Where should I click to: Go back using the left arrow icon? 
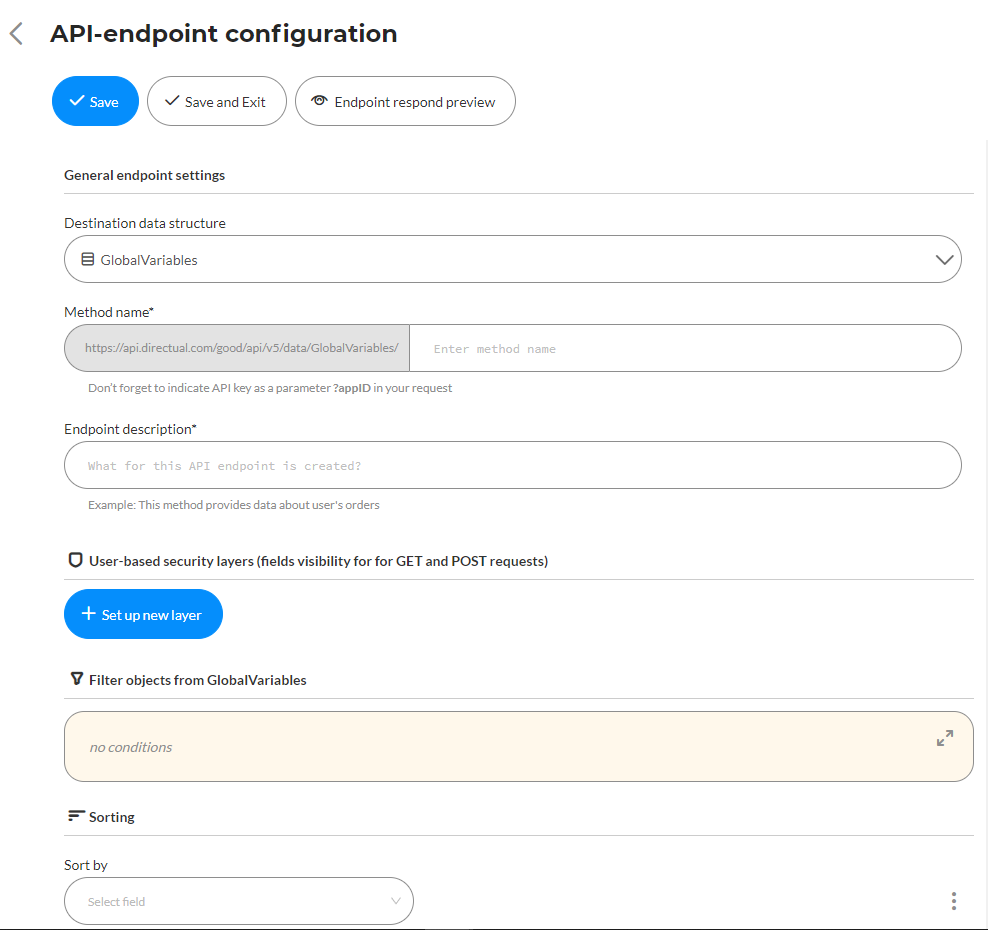16,33
